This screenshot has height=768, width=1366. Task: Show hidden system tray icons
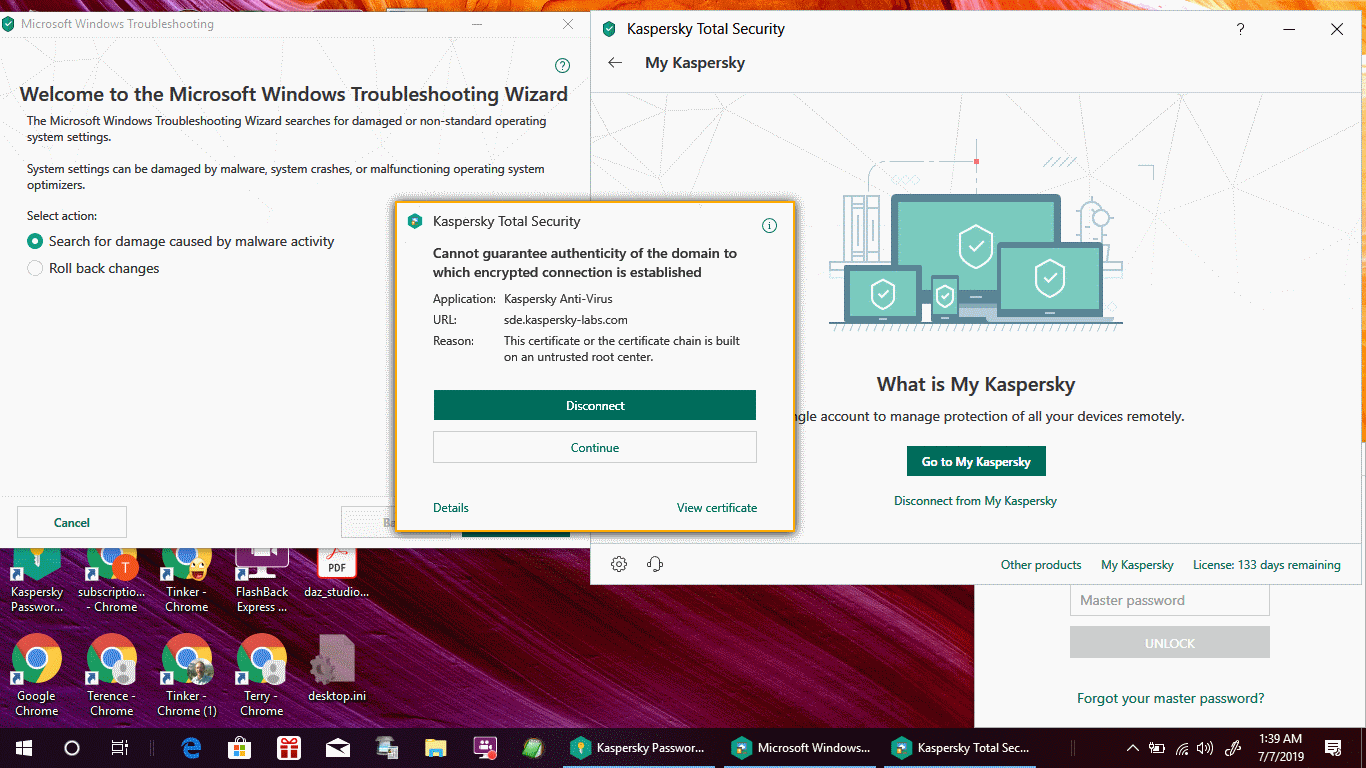[1133, 748]
